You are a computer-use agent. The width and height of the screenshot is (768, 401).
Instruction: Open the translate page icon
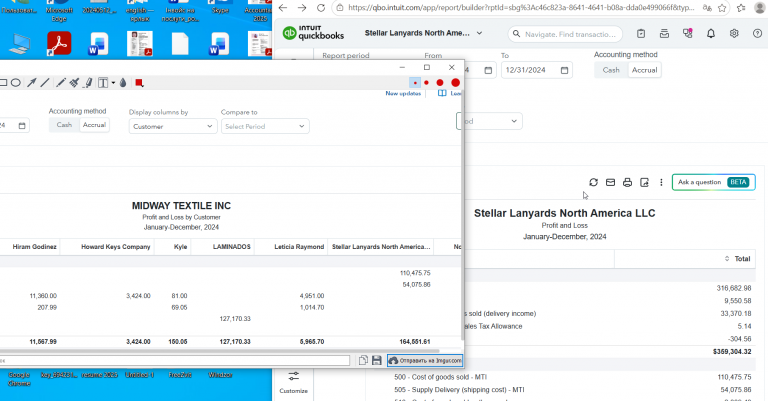707,8
